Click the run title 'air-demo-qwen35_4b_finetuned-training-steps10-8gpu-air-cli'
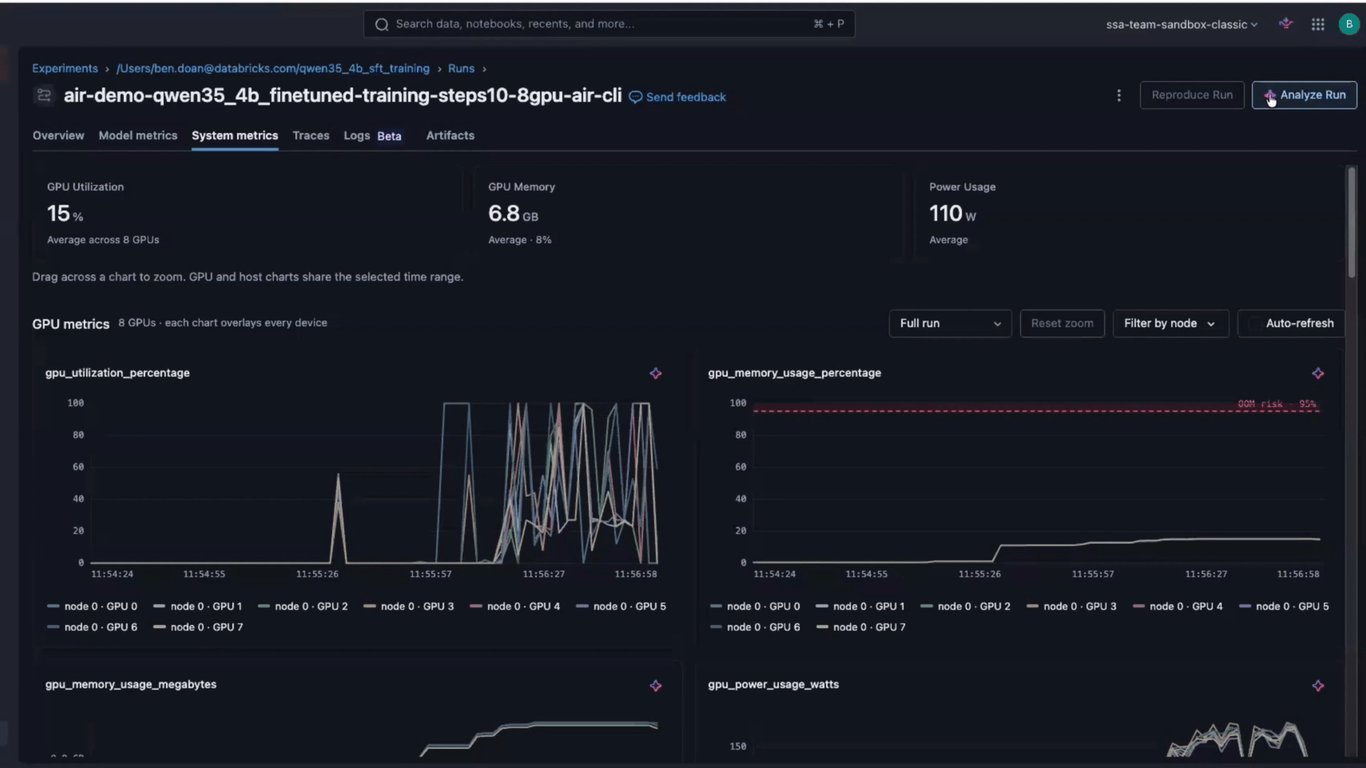The width and height of the screenshot is (1366, 768). tap(342, 96)
